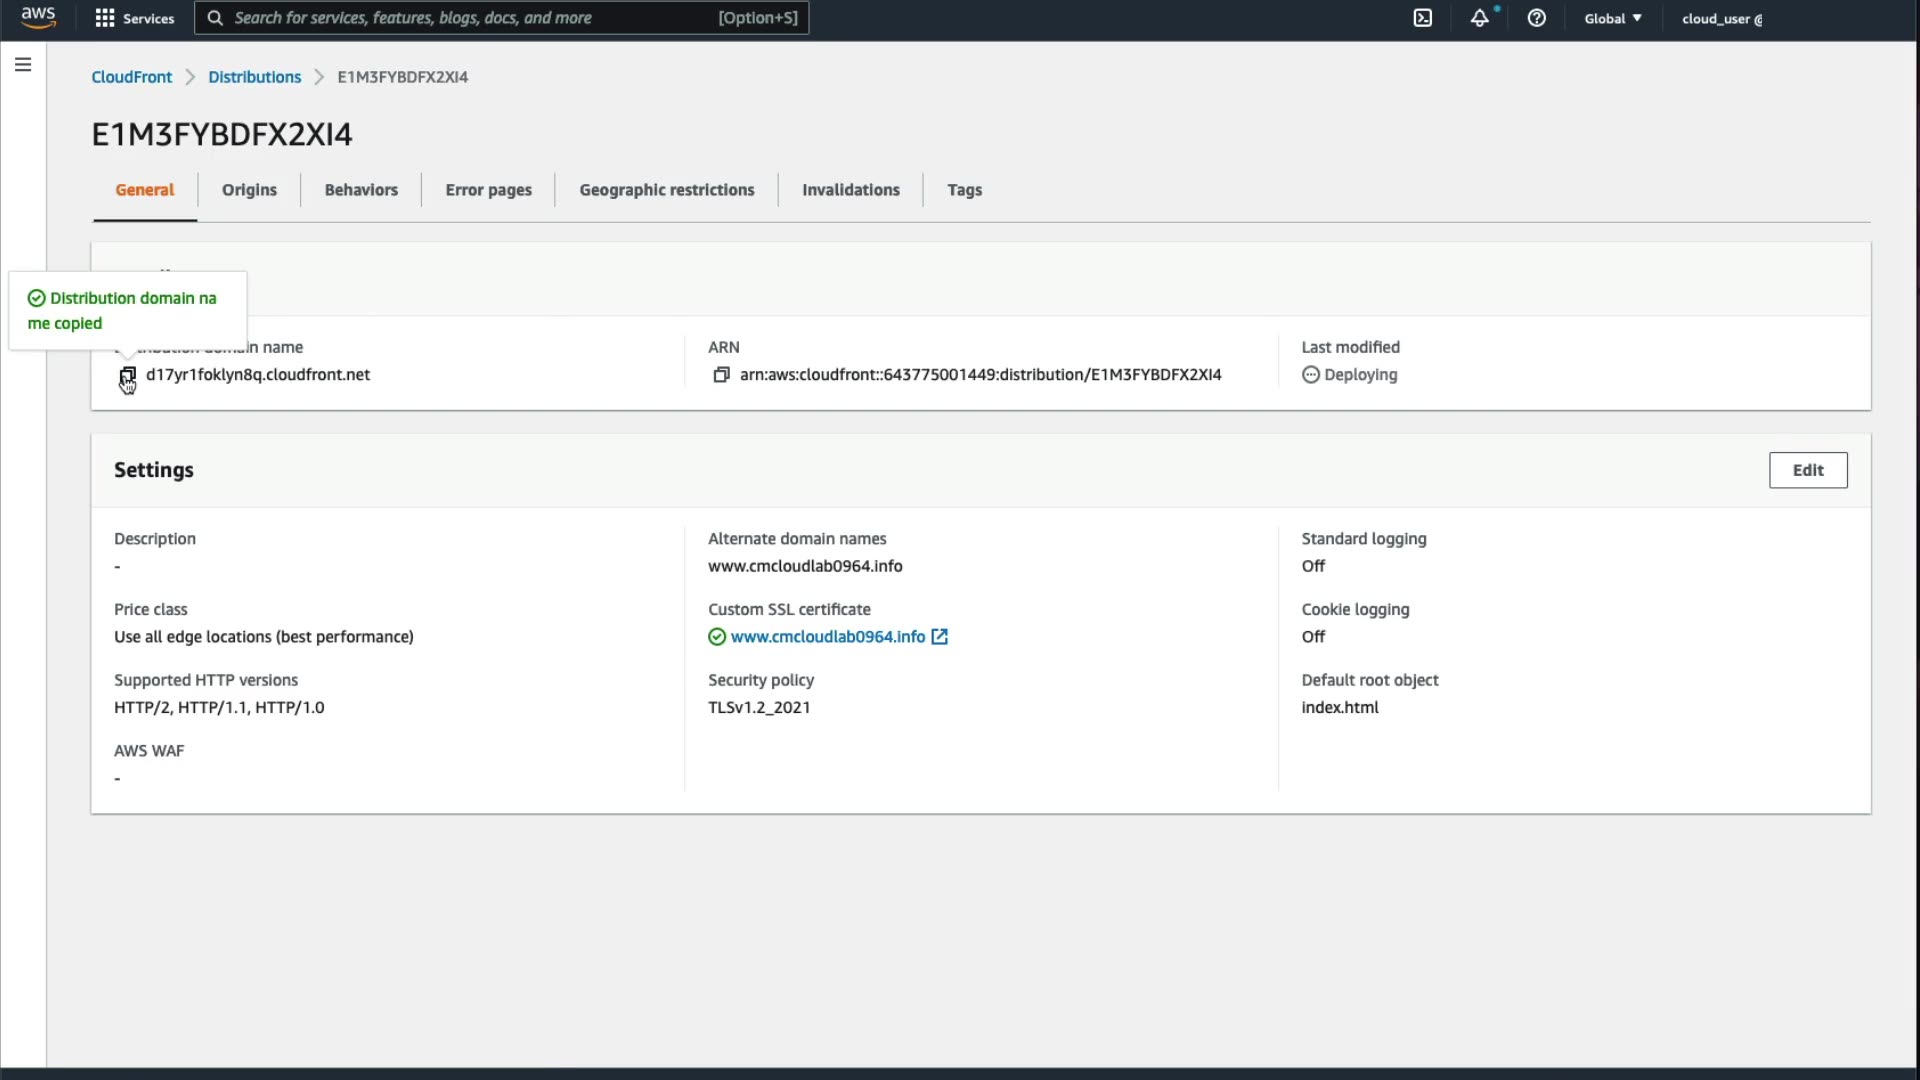The image size is (1920, 1080).
Task: Launch the CloudShell terminal icon
Action: (1422, 18)
